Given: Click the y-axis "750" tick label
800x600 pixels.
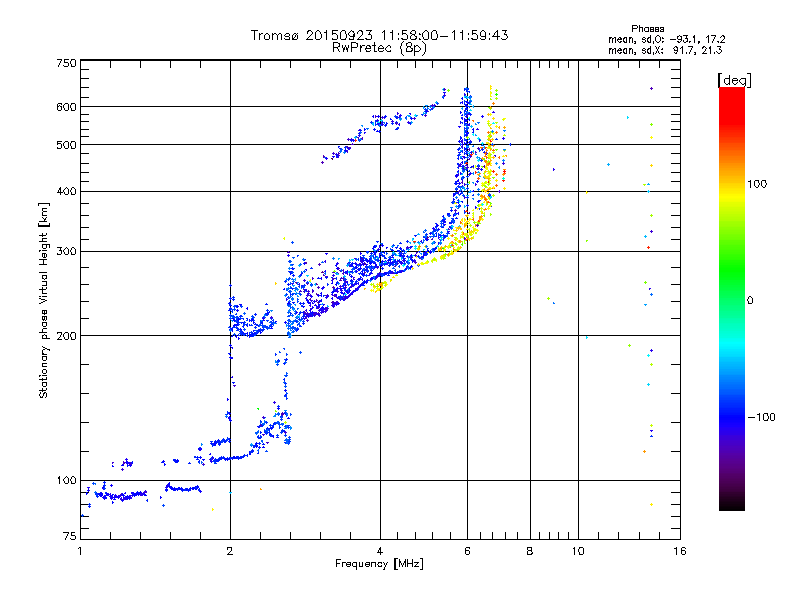Looking at the screenshot, I should click(x=66, y=63).
